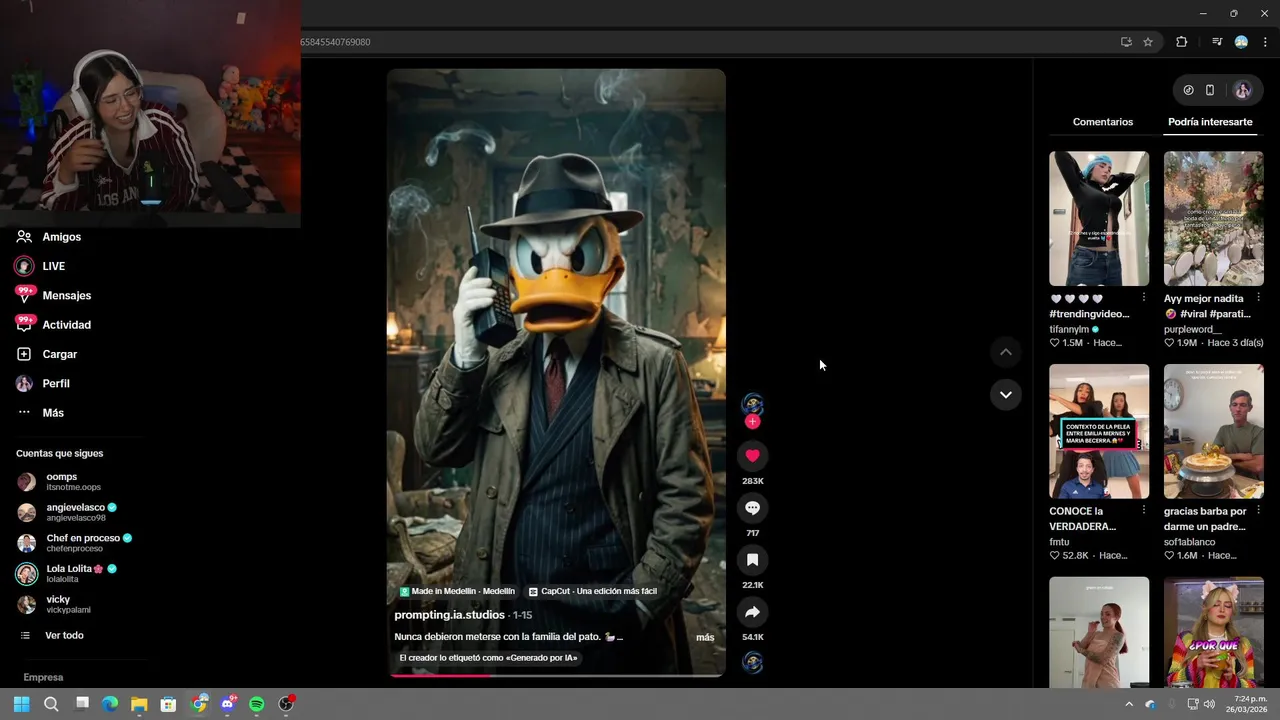Open more options for the tifannylm video
The width and height of the screenshot is (1280, 720).
pyautogui.click(x=1144, y=298)
